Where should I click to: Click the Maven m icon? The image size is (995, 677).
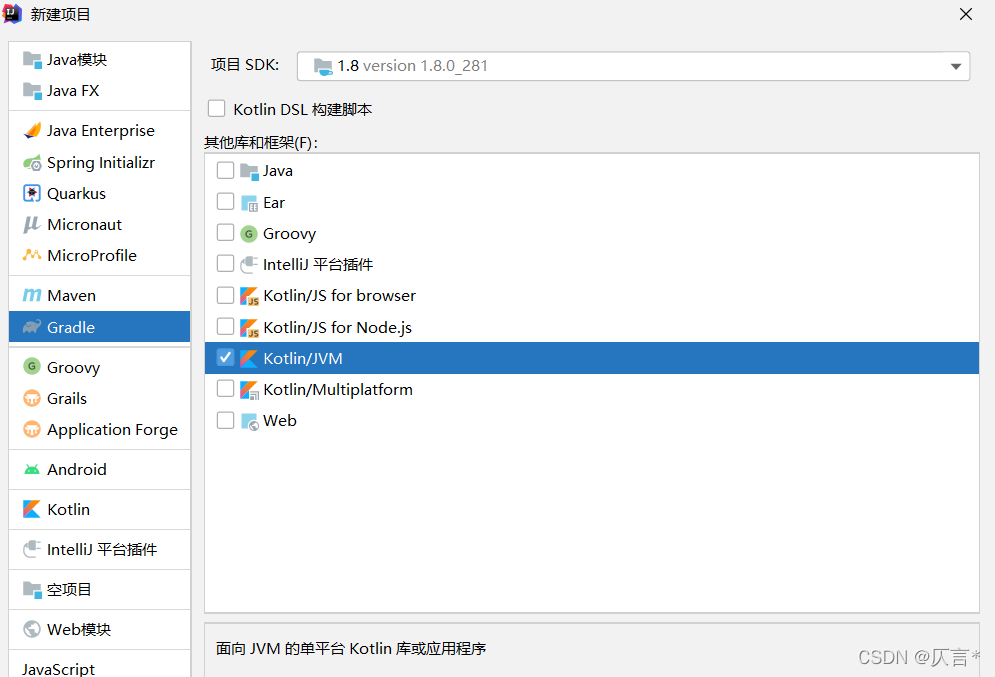(32, 296)
